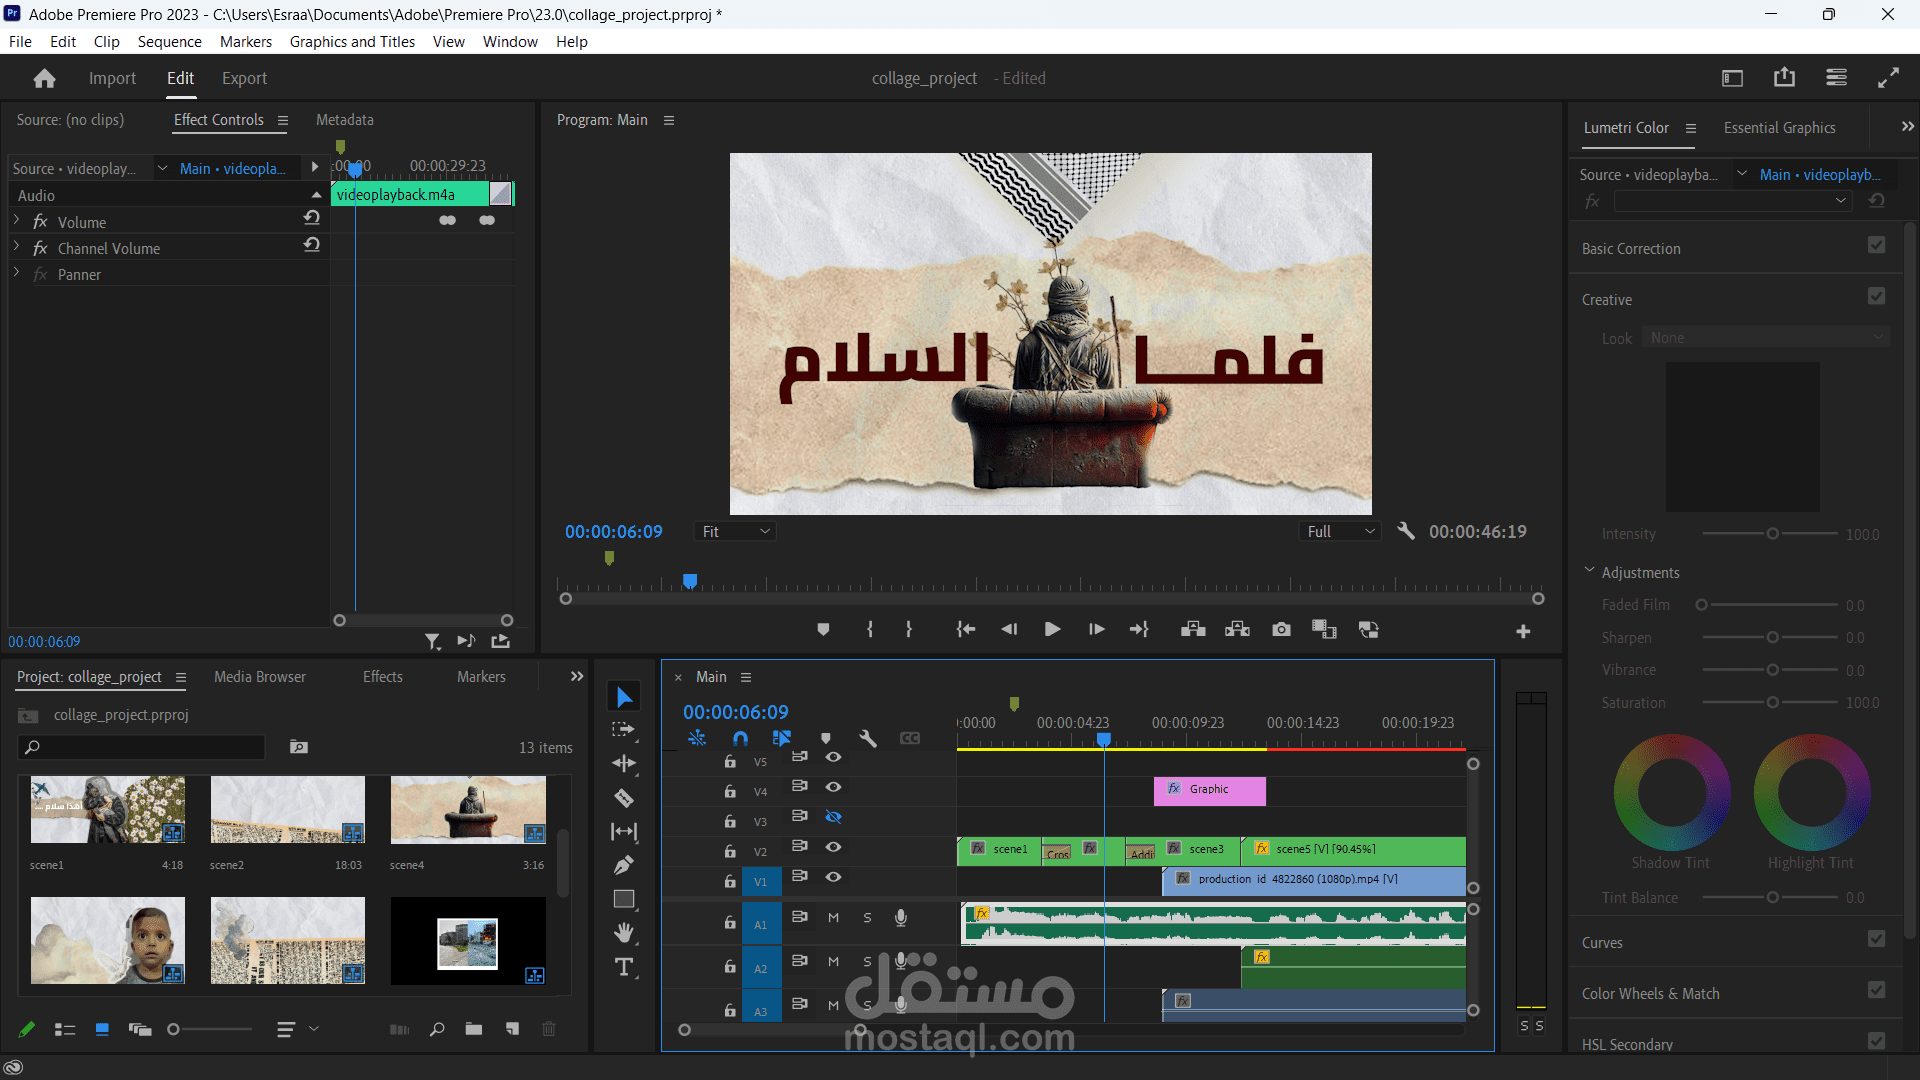Click the Export Frame camera icon

coord(1281,629)
